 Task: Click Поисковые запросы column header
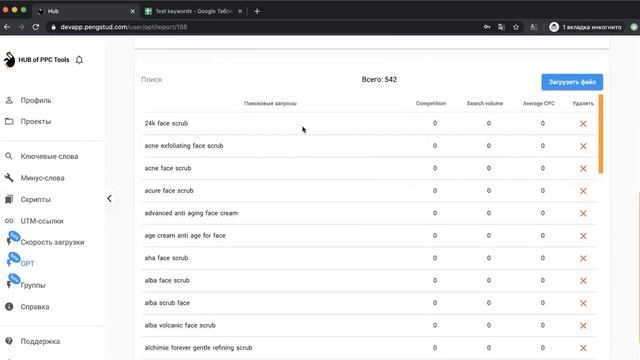point(270,103)
